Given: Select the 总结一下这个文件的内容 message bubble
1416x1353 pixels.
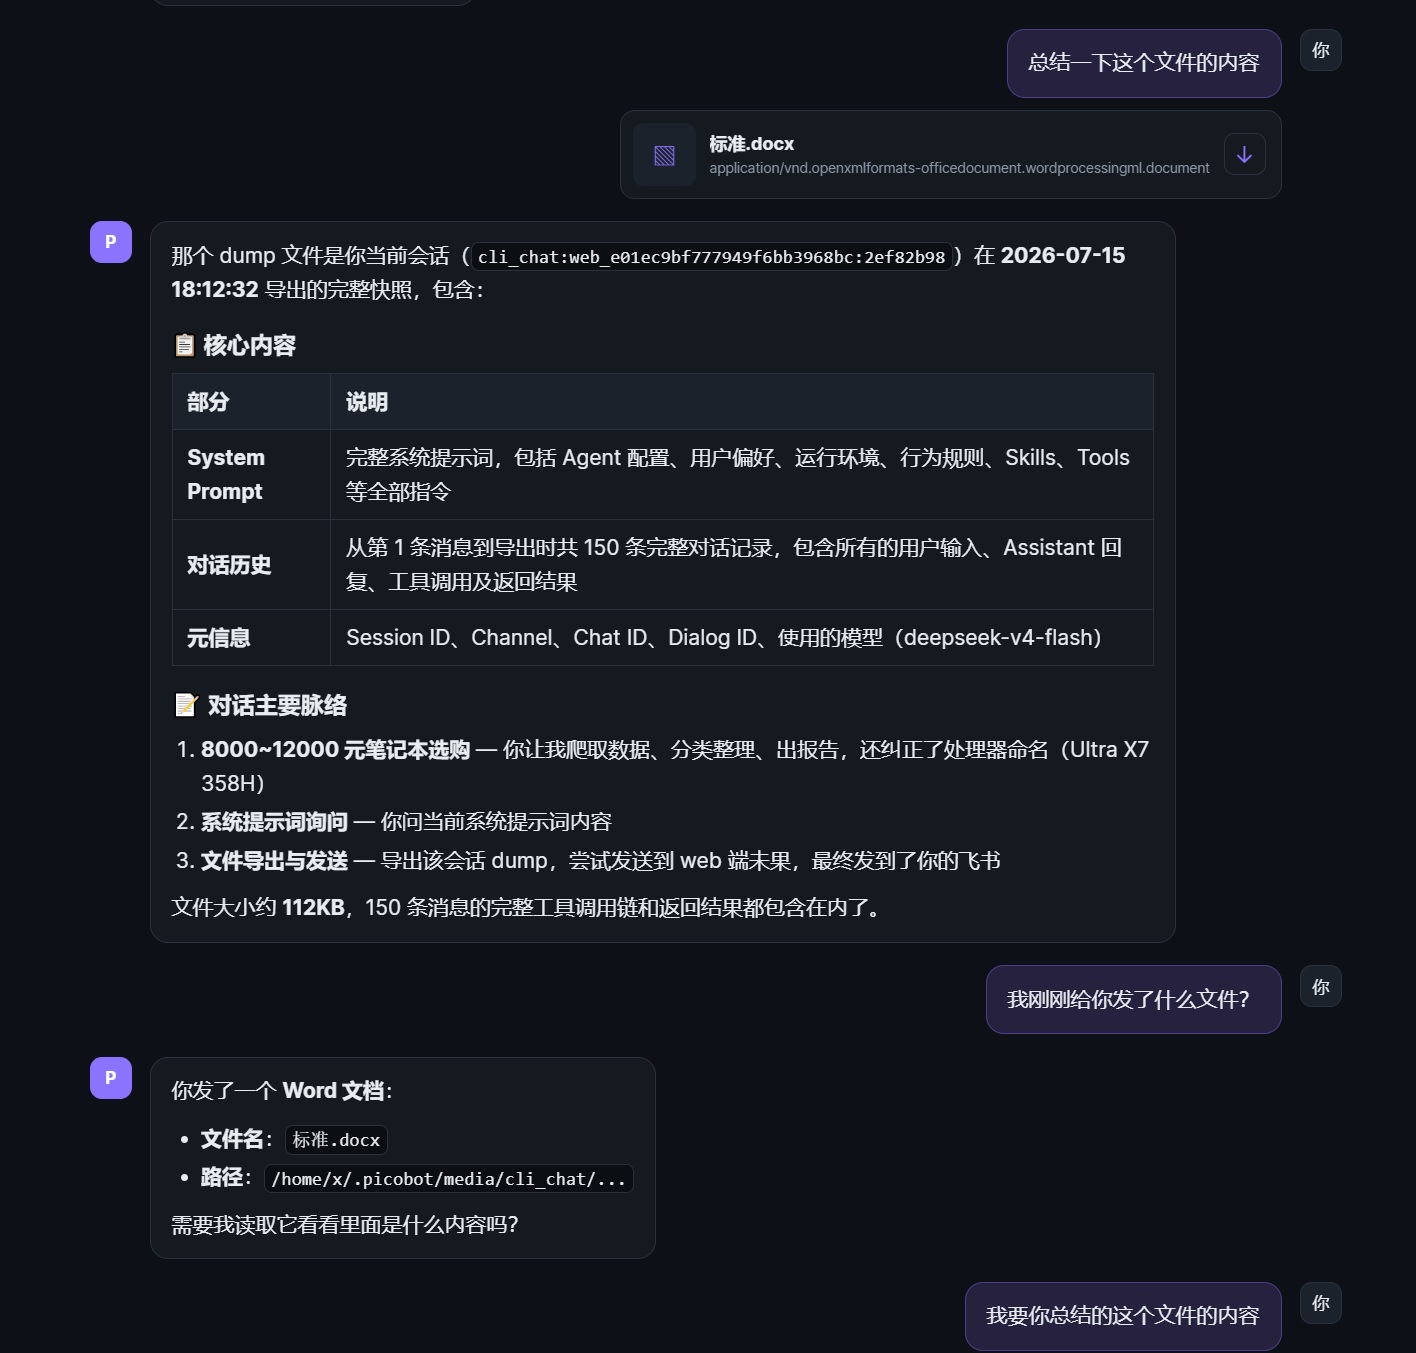Looking at the screenshot, I should point(1144,63).
